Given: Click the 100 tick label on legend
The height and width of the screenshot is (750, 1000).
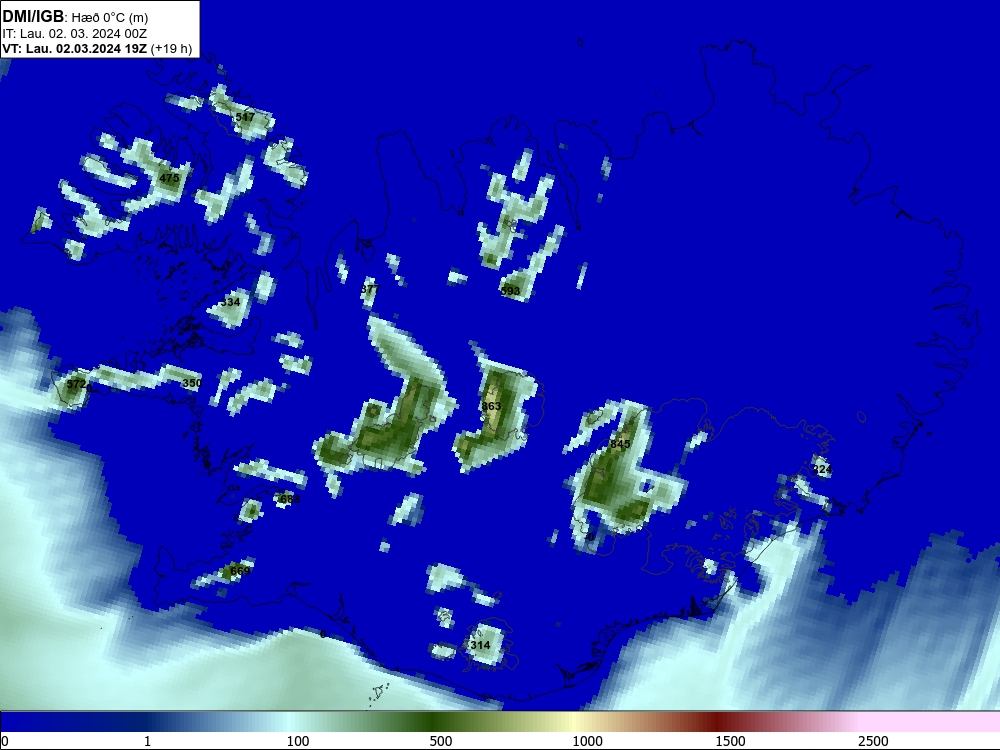Looking at the screenshot, I should (x=298, y=741).
